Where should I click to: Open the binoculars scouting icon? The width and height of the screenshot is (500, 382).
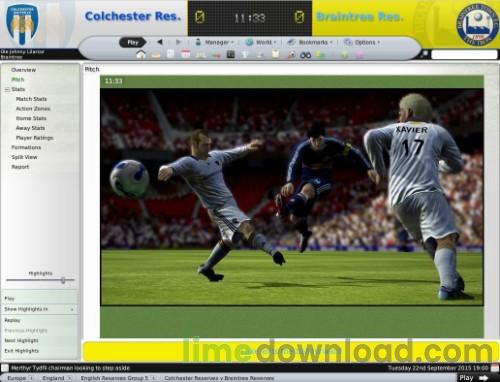pos(306,55)
